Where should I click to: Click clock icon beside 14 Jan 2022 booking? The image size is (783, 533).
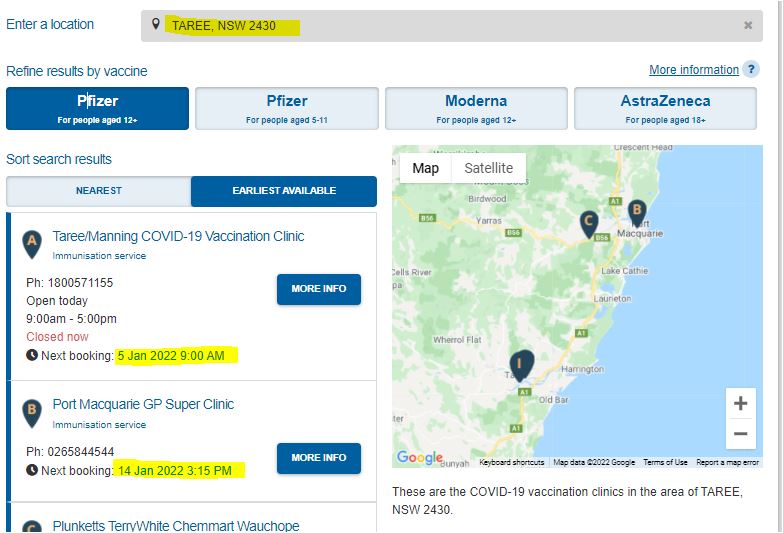32,470
